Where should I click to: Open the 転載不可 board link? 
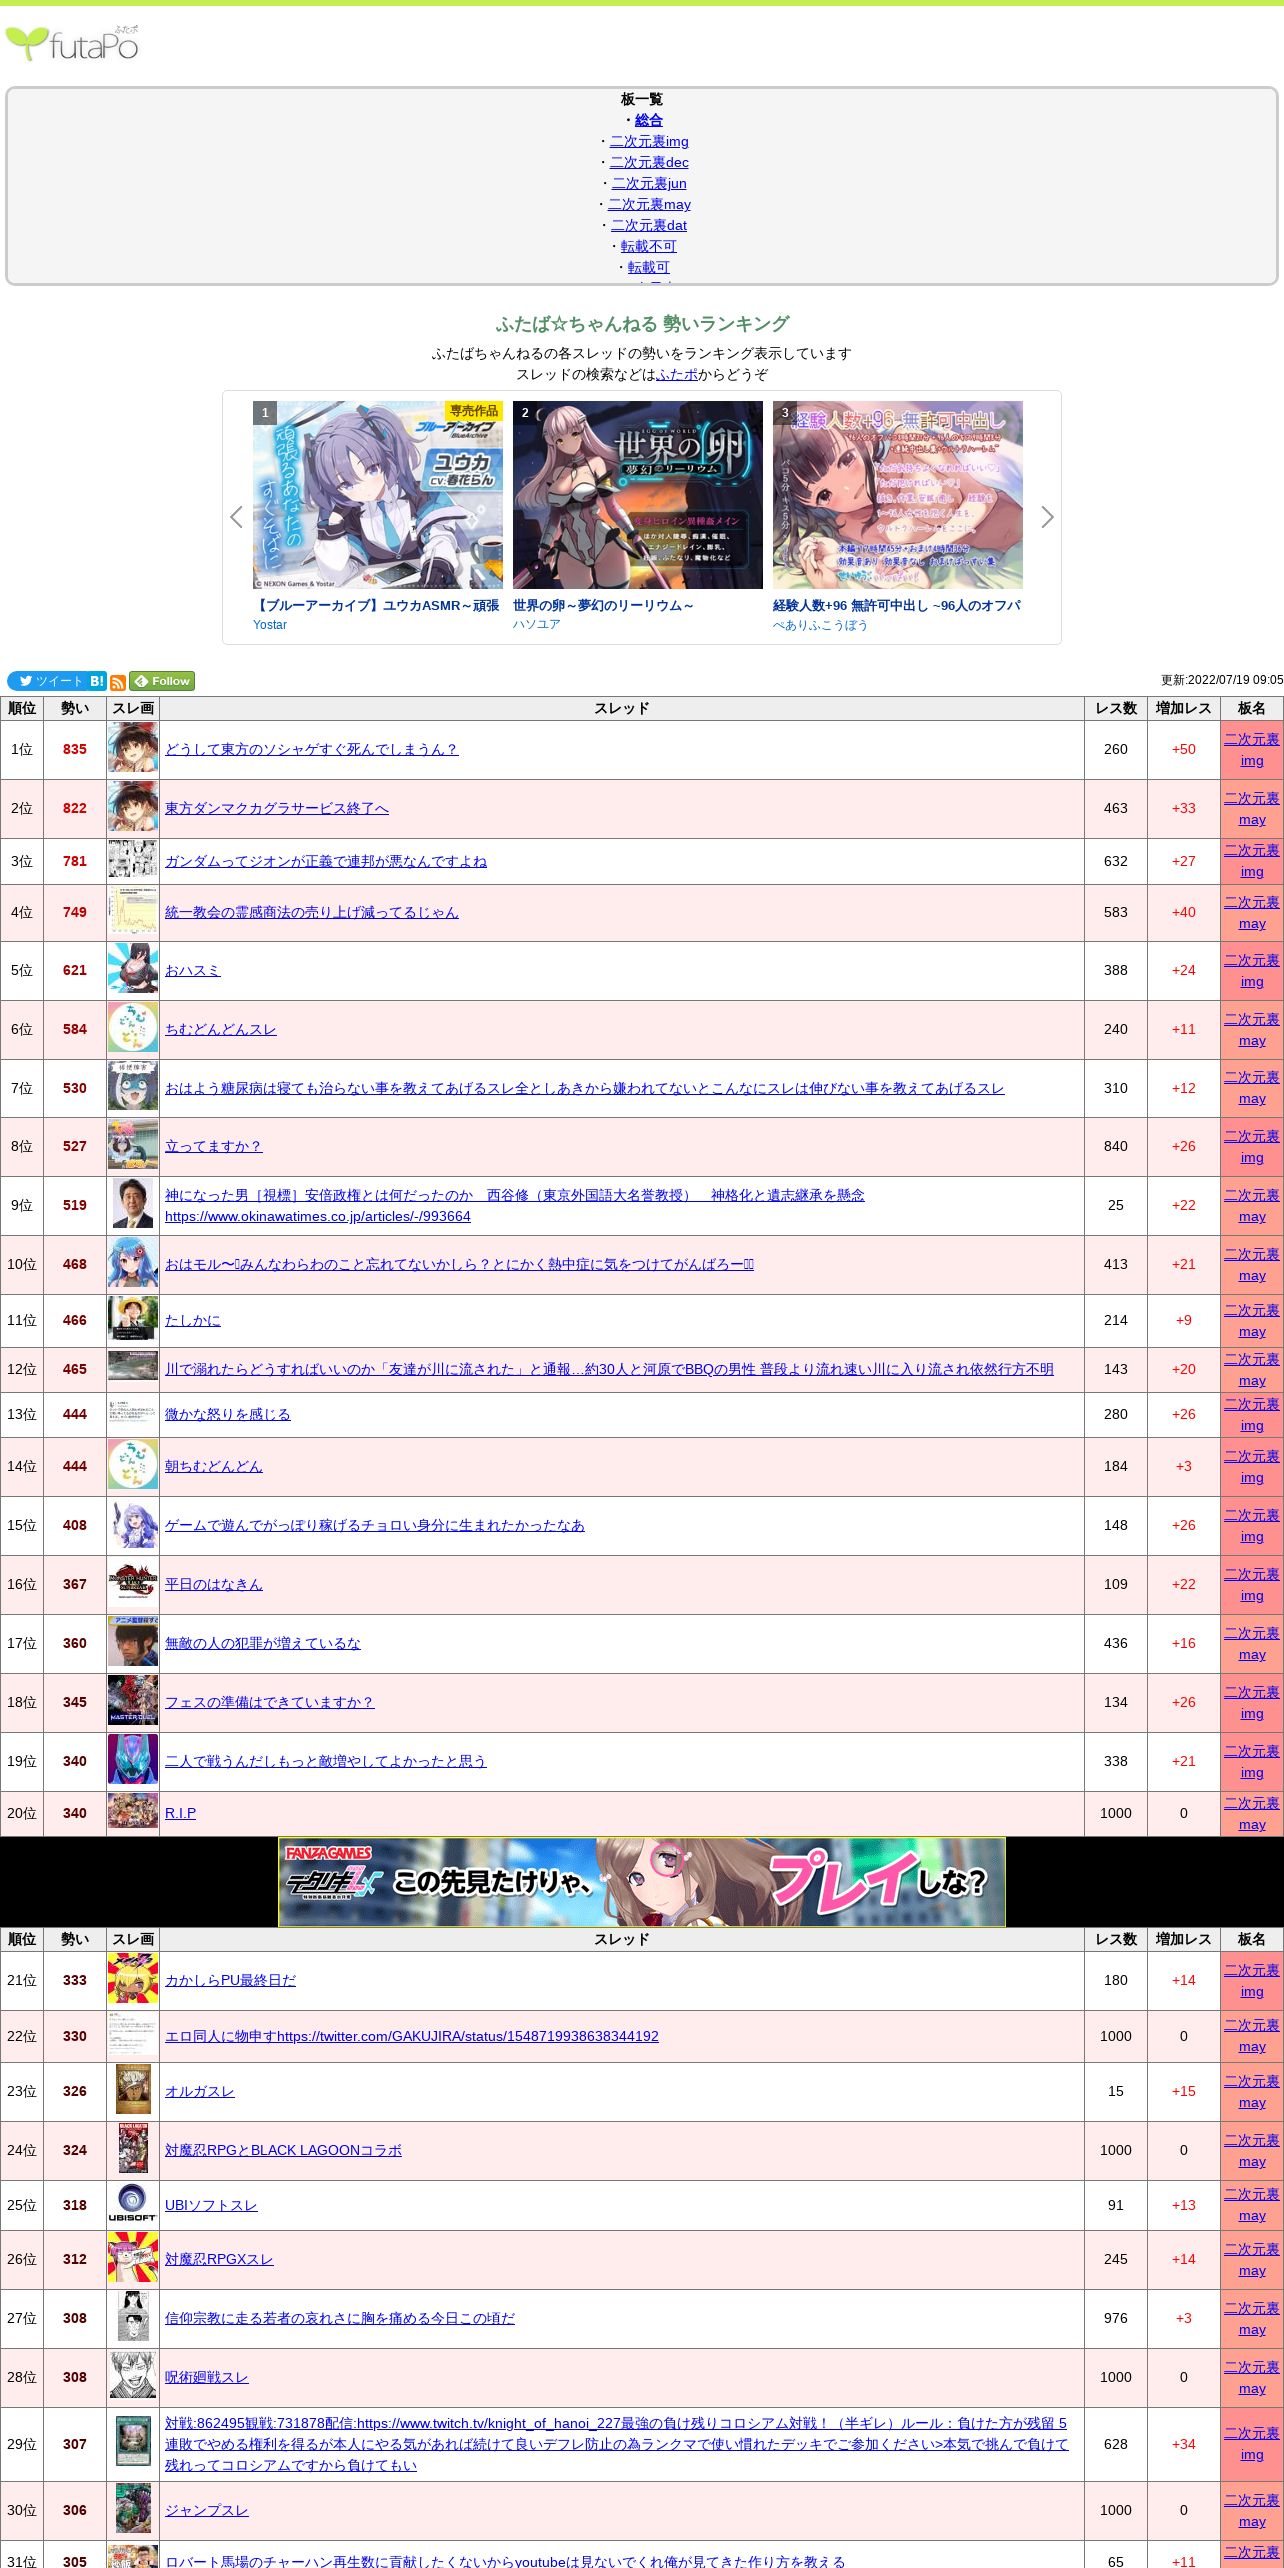[x=649, y=246]
